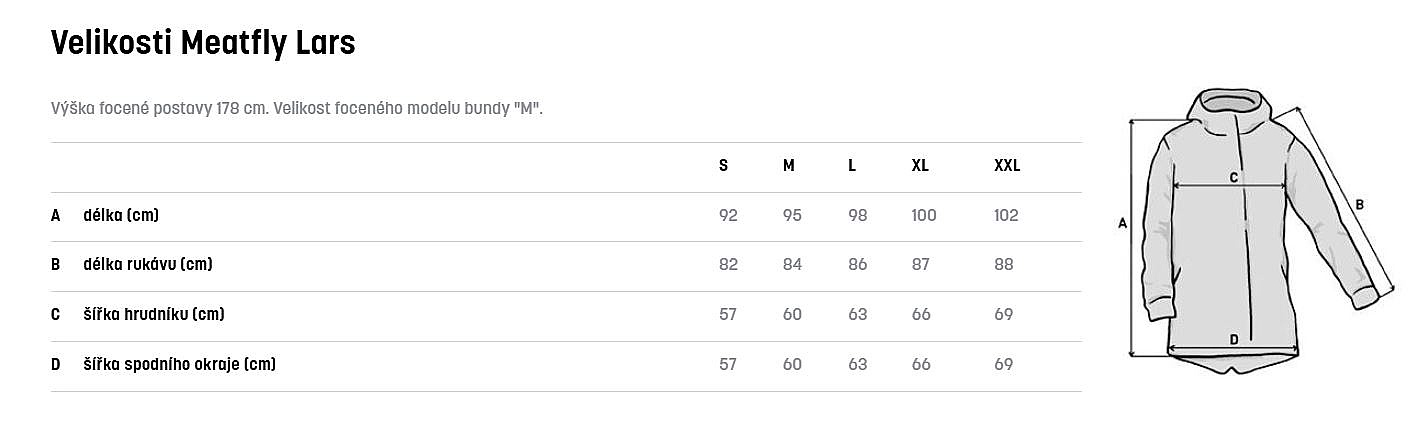Click value 95 for M length
Viewport: 1413px width, 424px height.
pyautogui.click(x=792, y=215)
